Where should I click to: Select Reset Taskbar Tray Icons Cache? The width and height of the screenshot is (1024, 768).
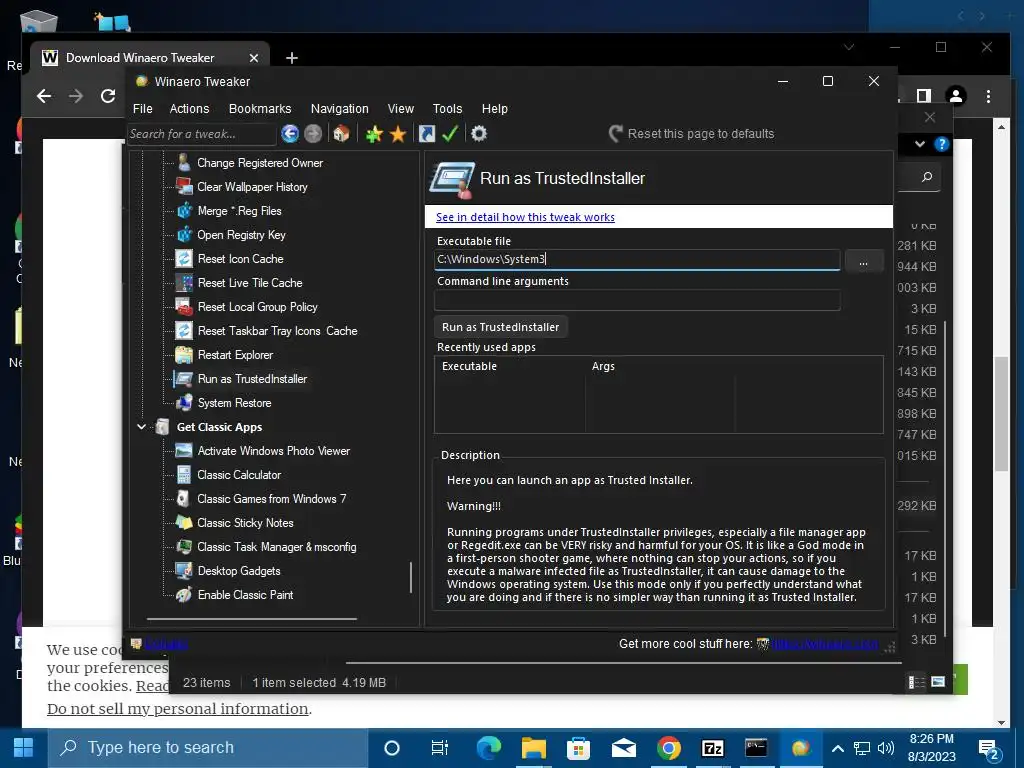click(278, 331)
